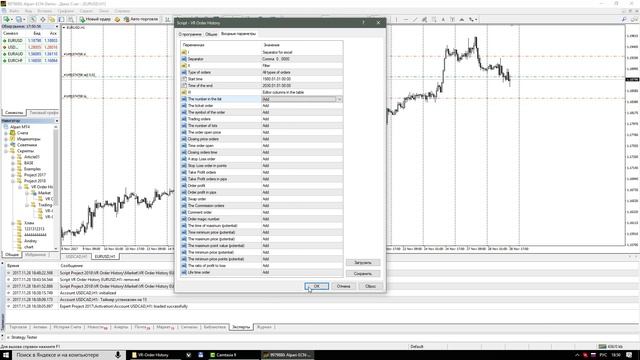Click the new chart toolbar icon
Viewport: 640px width, 360px height.
(x=7, y=19)
